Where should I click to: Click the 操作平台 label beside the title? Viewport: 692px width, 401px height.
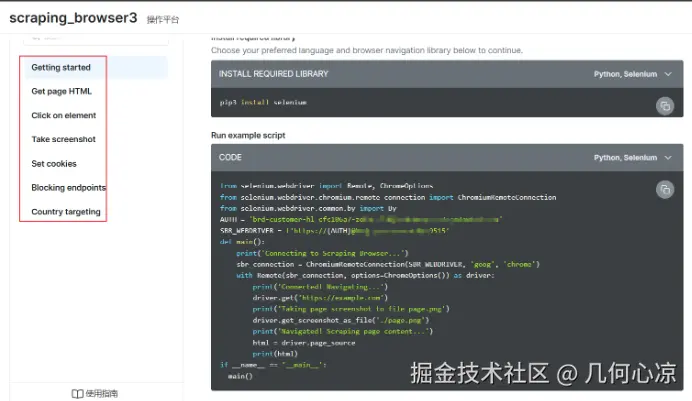tap(163, 19)
